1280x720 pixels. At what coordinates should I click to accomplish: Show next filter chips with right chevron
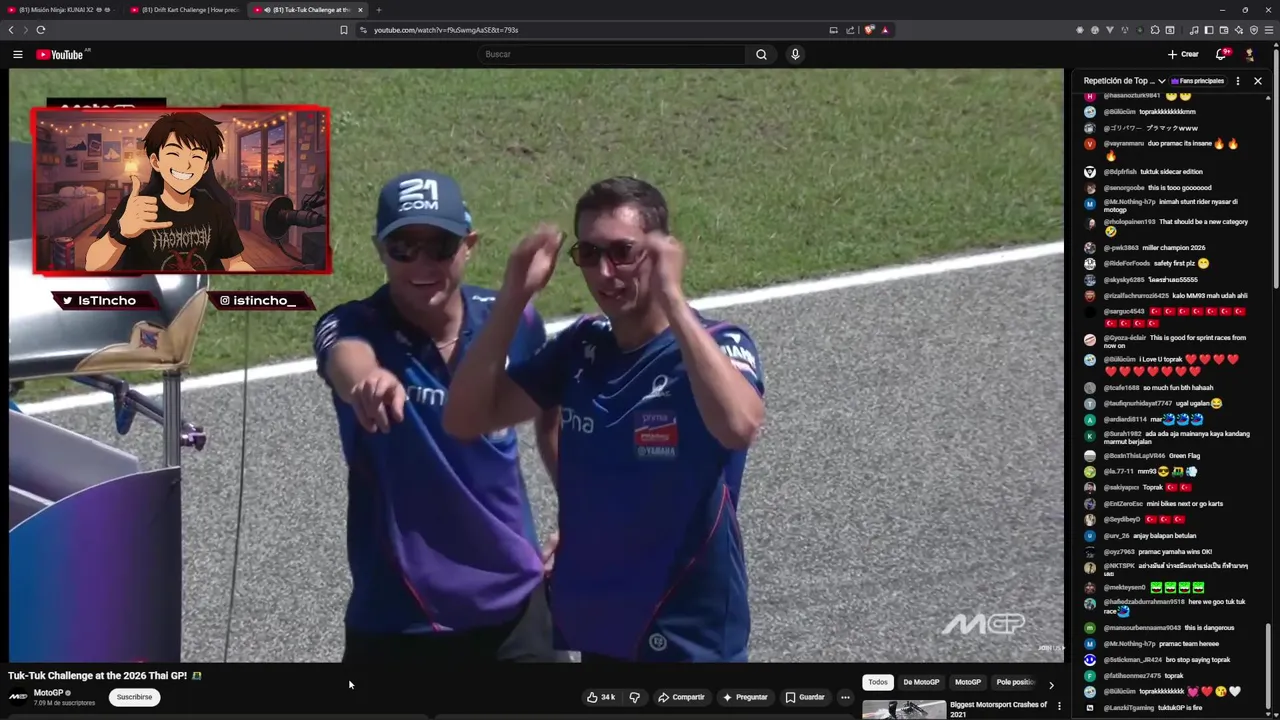(1051, 685)
